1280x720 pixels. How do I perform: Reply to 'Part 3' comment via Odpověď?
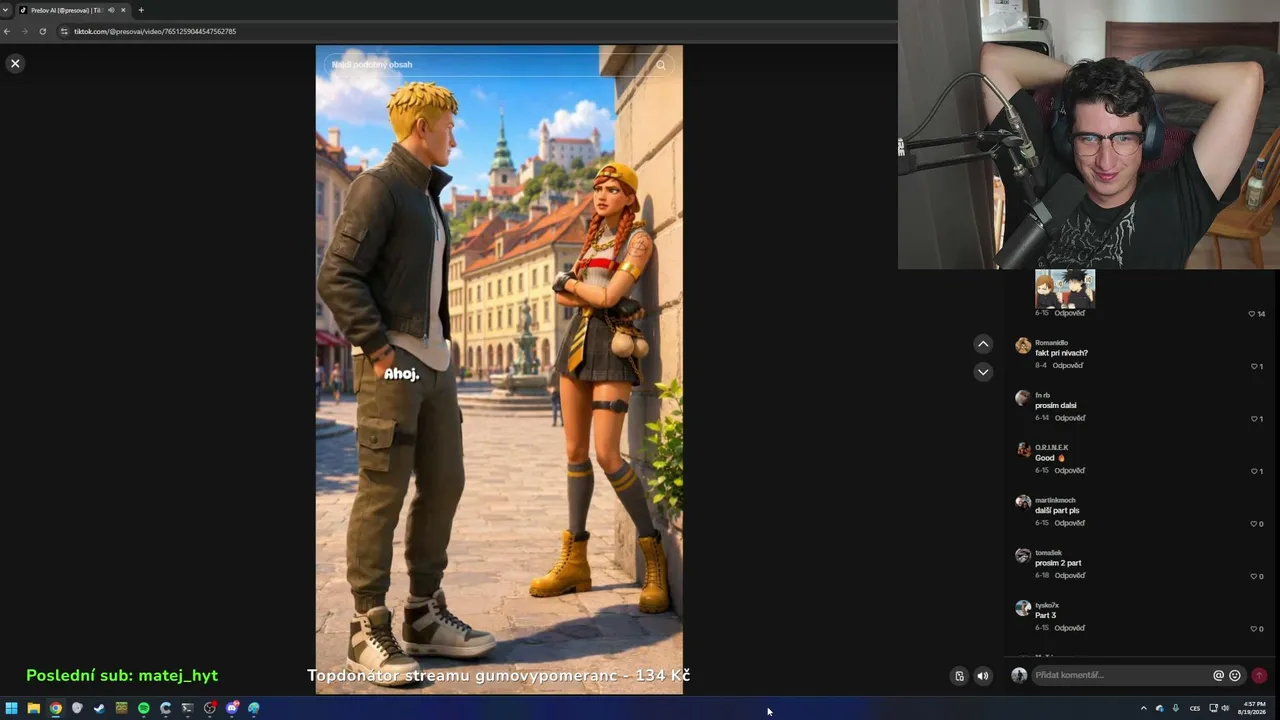[1070, 628]
